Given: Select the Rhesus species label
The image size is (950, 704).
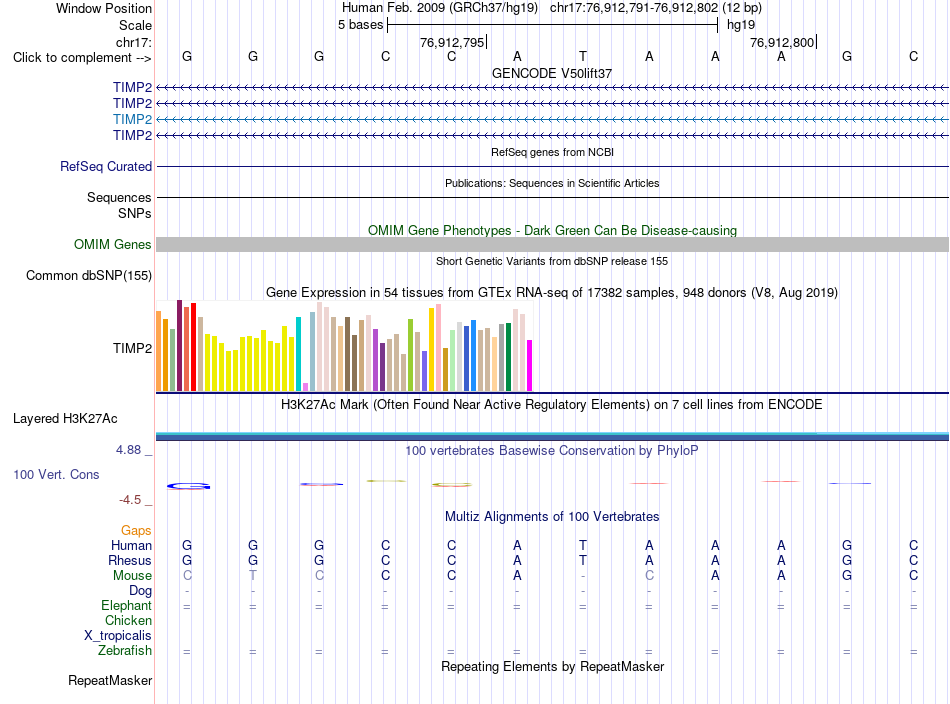Looking at the screenshot, I should 130,560.
